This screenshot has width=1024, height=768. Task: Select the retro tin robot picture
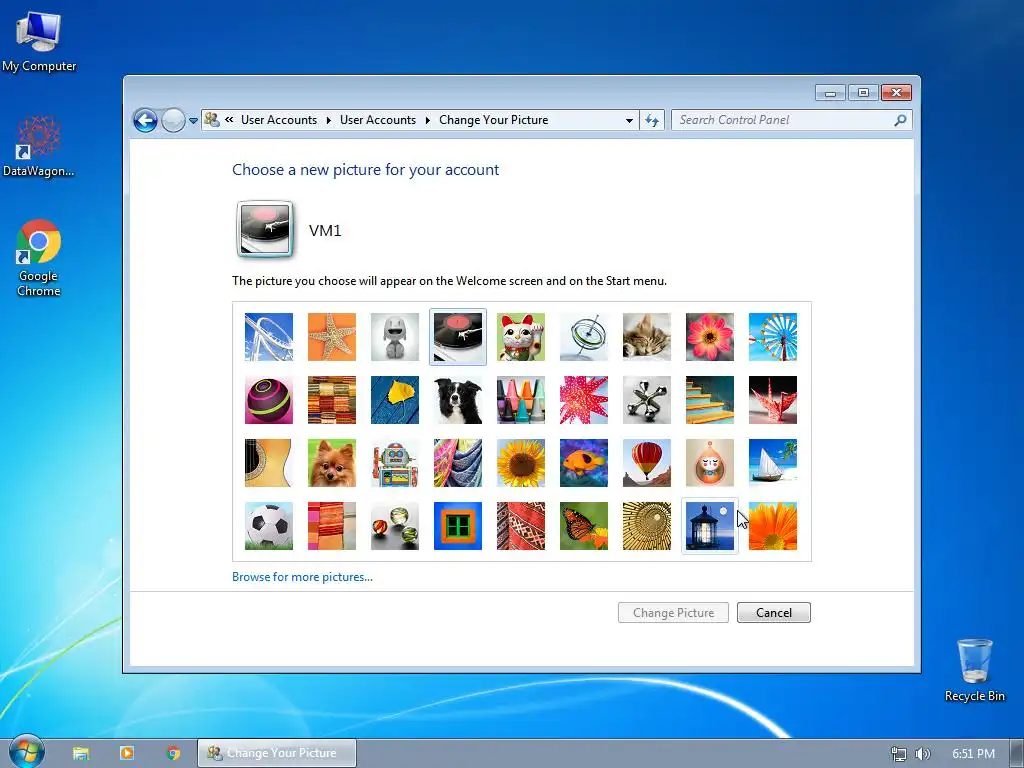tap(394, 463)
